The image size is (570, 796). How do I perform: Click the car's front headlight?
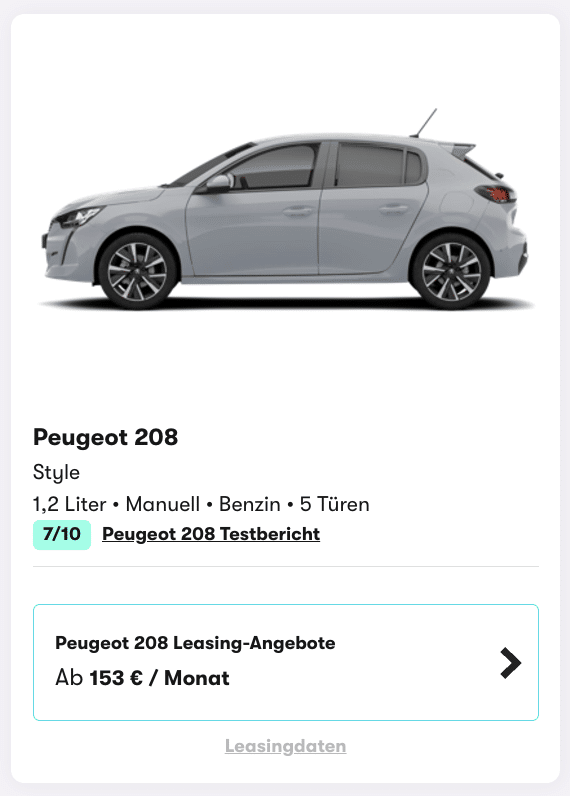(x=76, y=217)
